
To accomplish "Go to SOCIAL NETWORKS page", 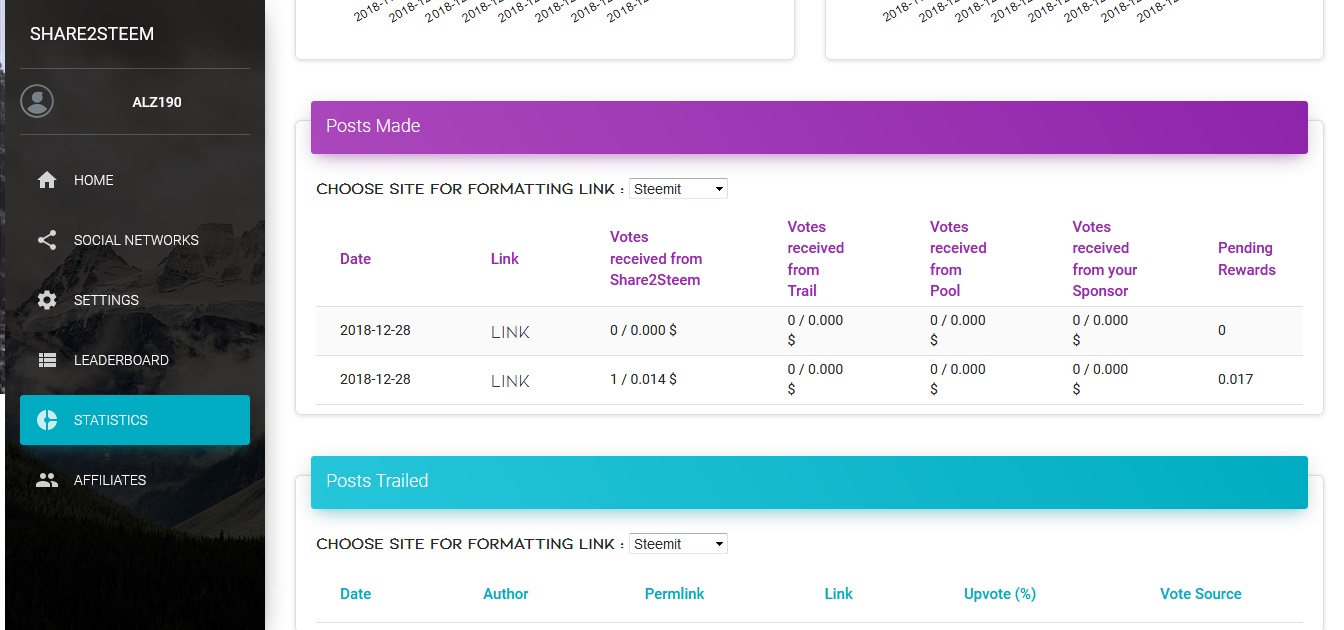I will click(x=135, y=240).
